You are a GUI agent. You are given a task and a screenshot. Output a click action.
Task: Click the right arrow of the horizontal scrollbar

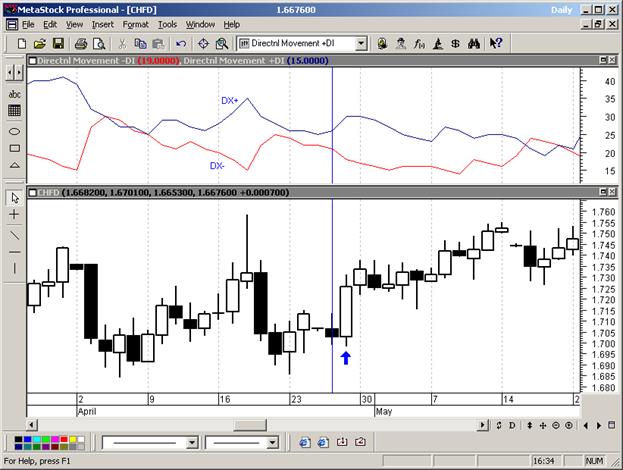(482, 425)
